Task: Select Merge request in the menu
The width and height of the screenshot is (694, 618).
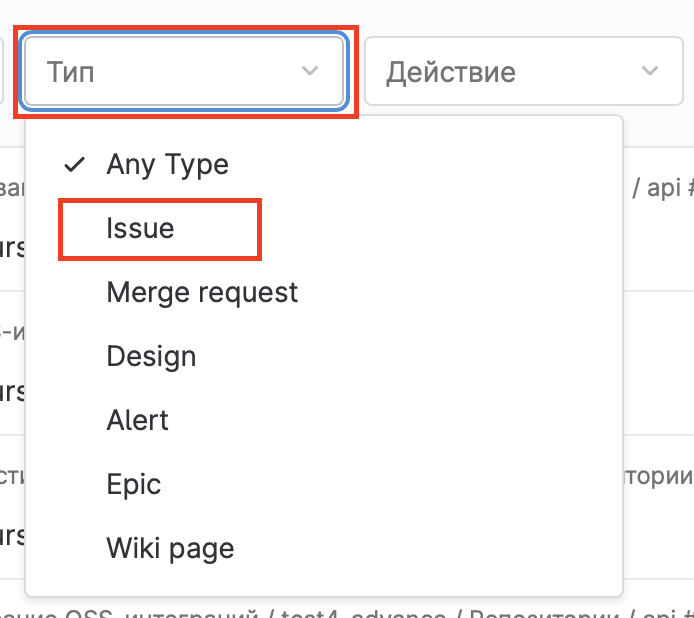Action: pyautogui.click(x=202, y=293)
